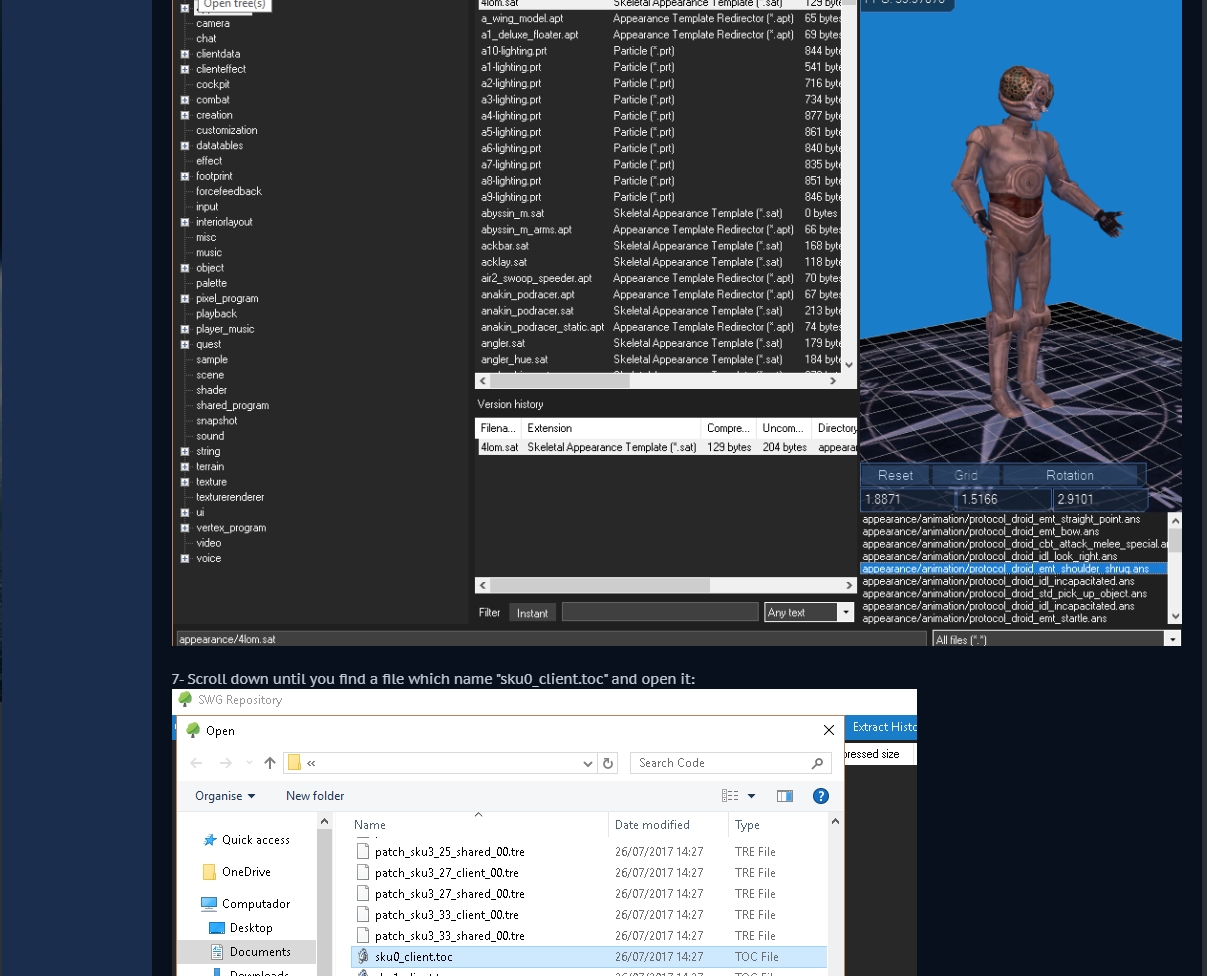Expand the voice tree node
The width and height of the screenshot is (1207, 976).
185,559
